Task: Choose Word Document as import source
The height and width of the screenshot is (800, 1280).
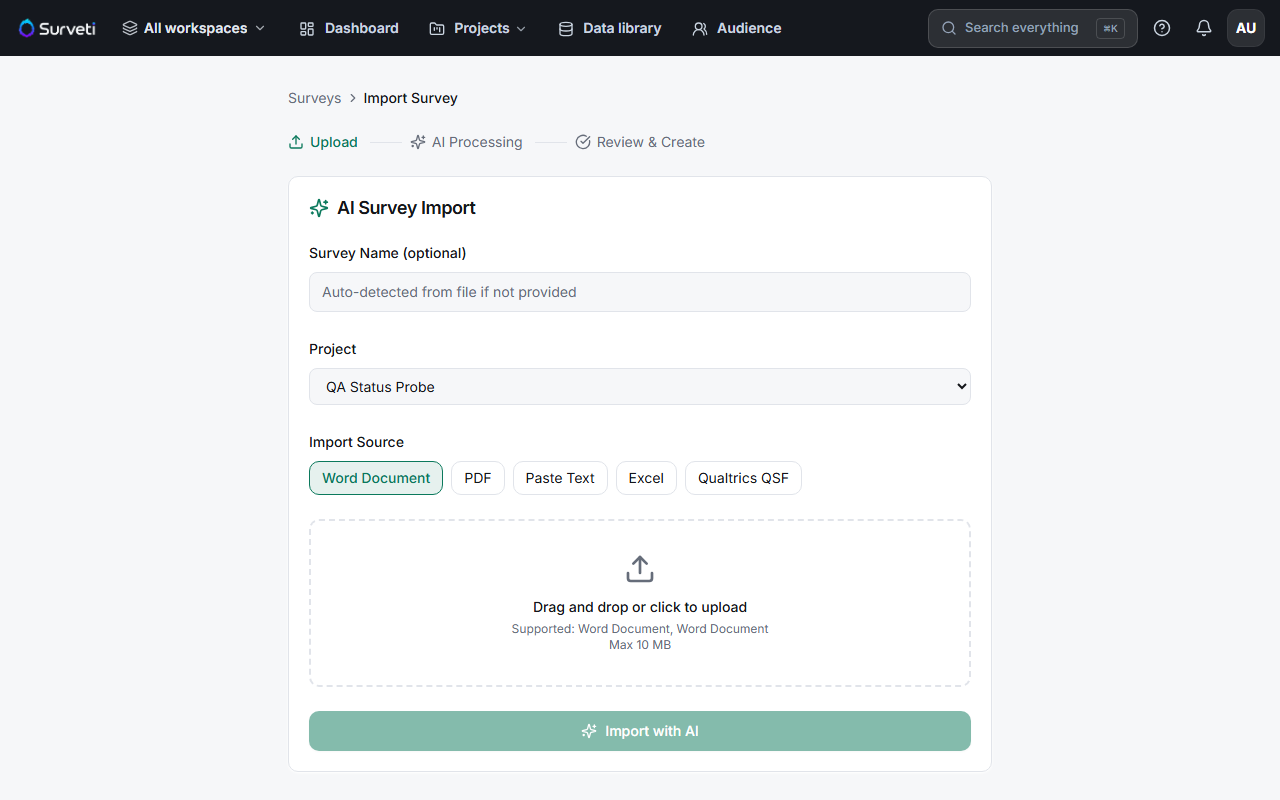Action: click(x=376, y=478)
